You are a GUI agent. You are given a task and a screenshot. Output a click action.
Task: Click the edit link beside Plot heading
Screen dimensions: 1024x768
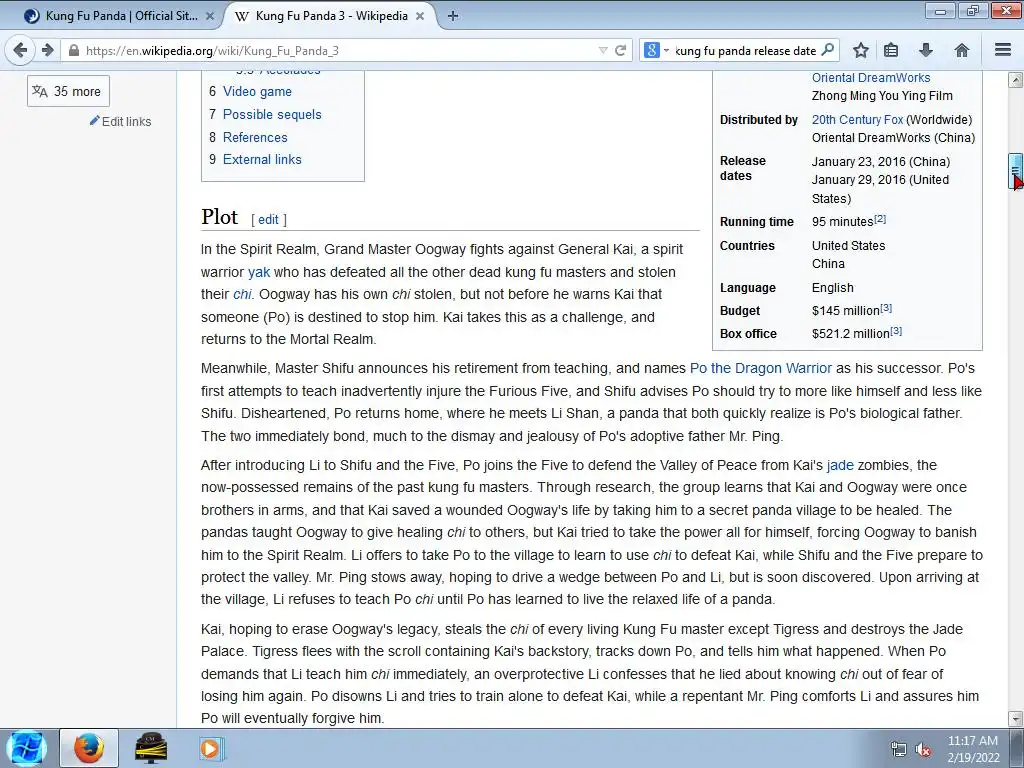tap(268, 219)
